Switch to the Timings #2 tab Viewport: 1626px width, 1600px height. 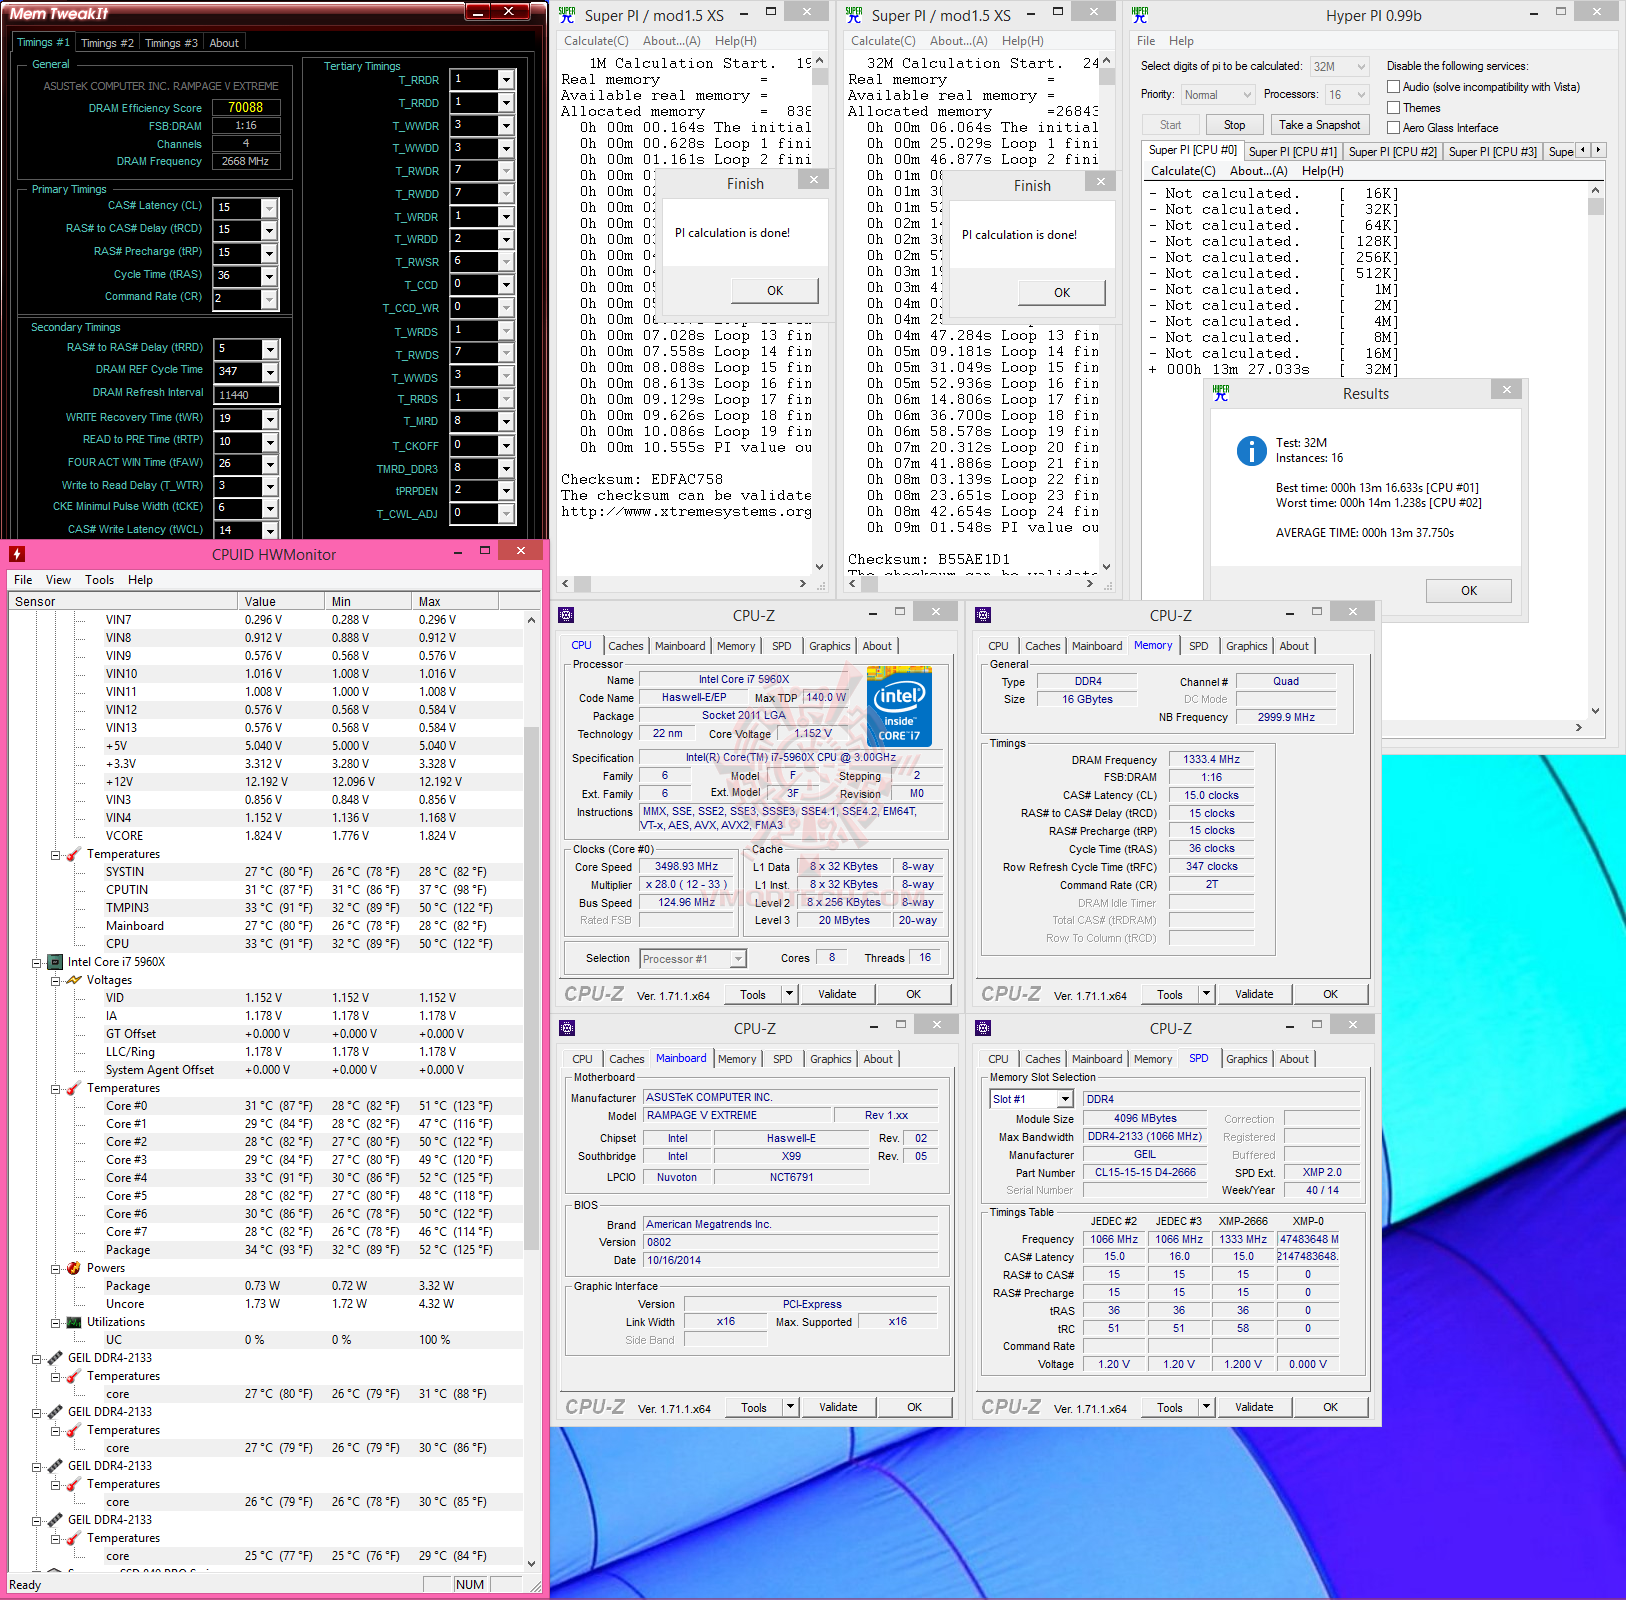click(107, 43)
